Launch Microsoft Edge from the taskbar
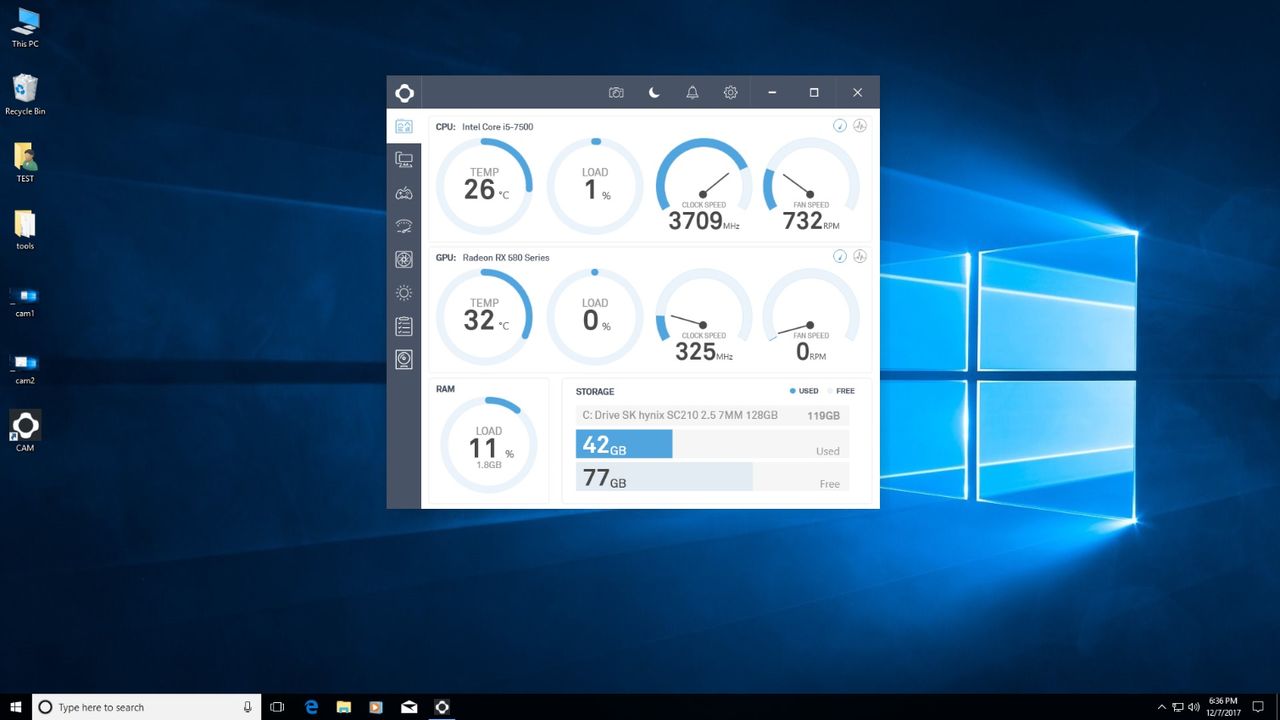This screenshot has height=720, width=1280. tap(311, 707)
